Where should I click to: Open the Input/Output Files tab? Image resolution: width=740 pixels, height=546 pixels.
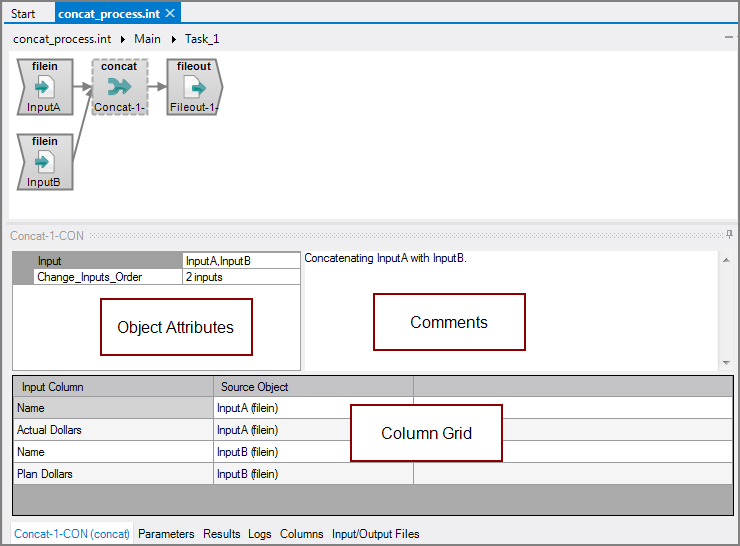375,534
